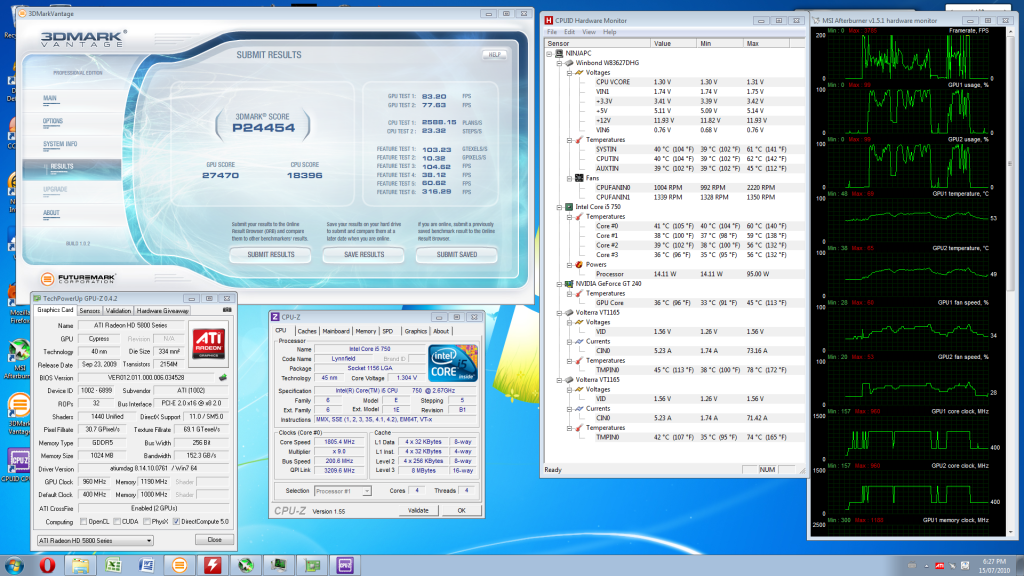Switch to the purple CPU-Z taskbar icon
The height and width of the screenshot is (576, 1024).
pyautogui.click(x=345, y=565)
